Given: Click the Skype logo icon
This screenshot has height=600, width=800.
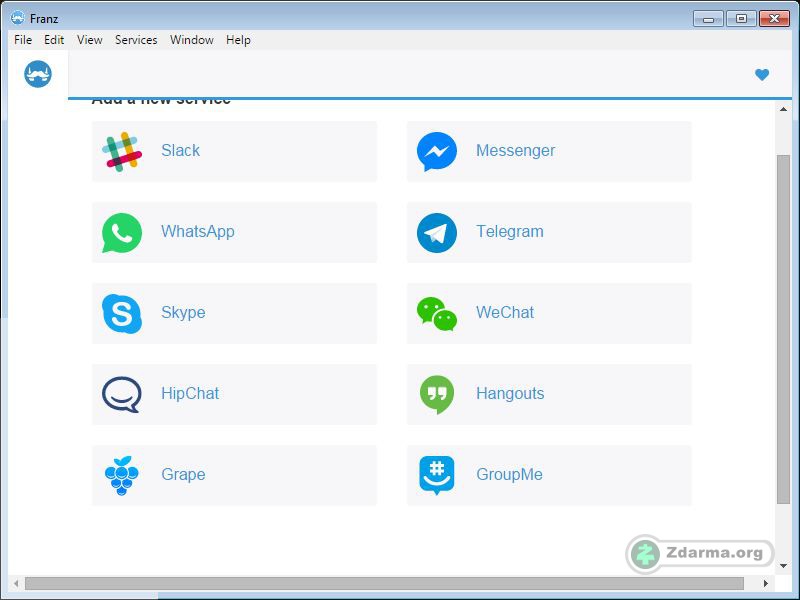Looking at the screenshot, I should pos(122,314).
